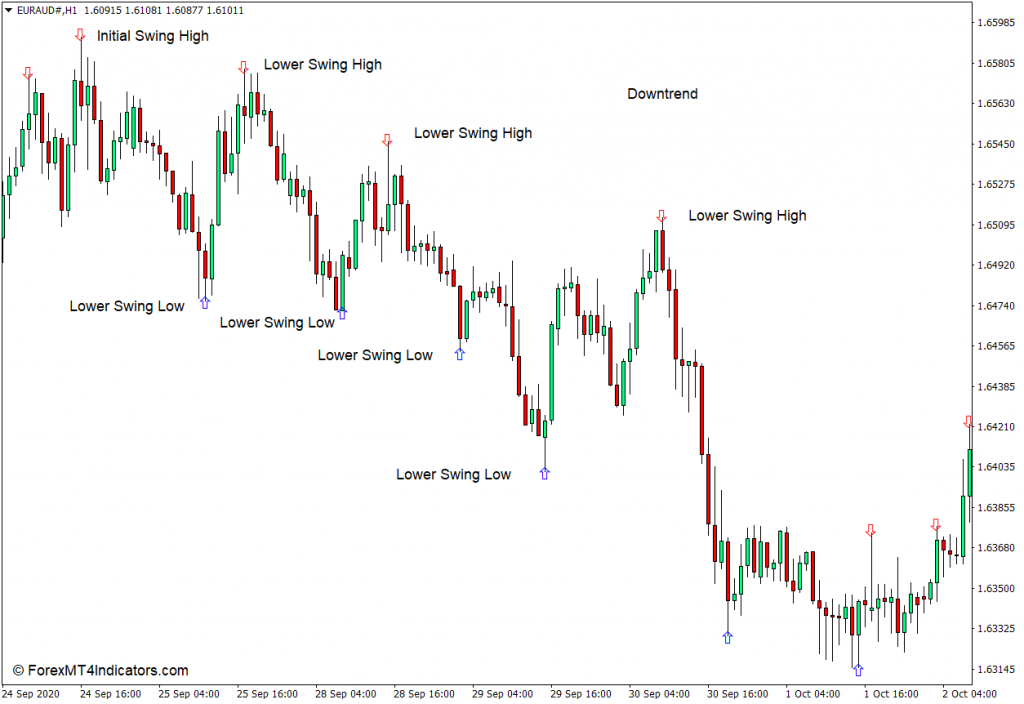Click time axis label '1 Oct 16:00'

[891, 694]
